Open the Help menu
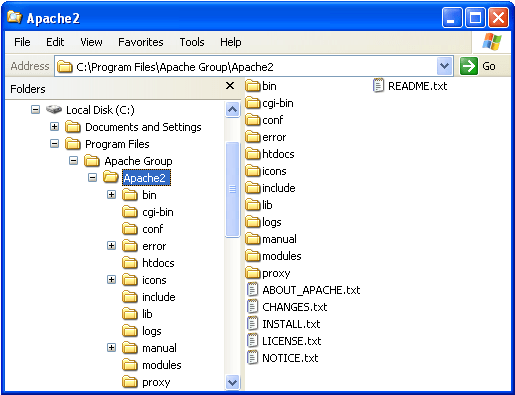Screen dimensions: 515x395 click(231, 42)
